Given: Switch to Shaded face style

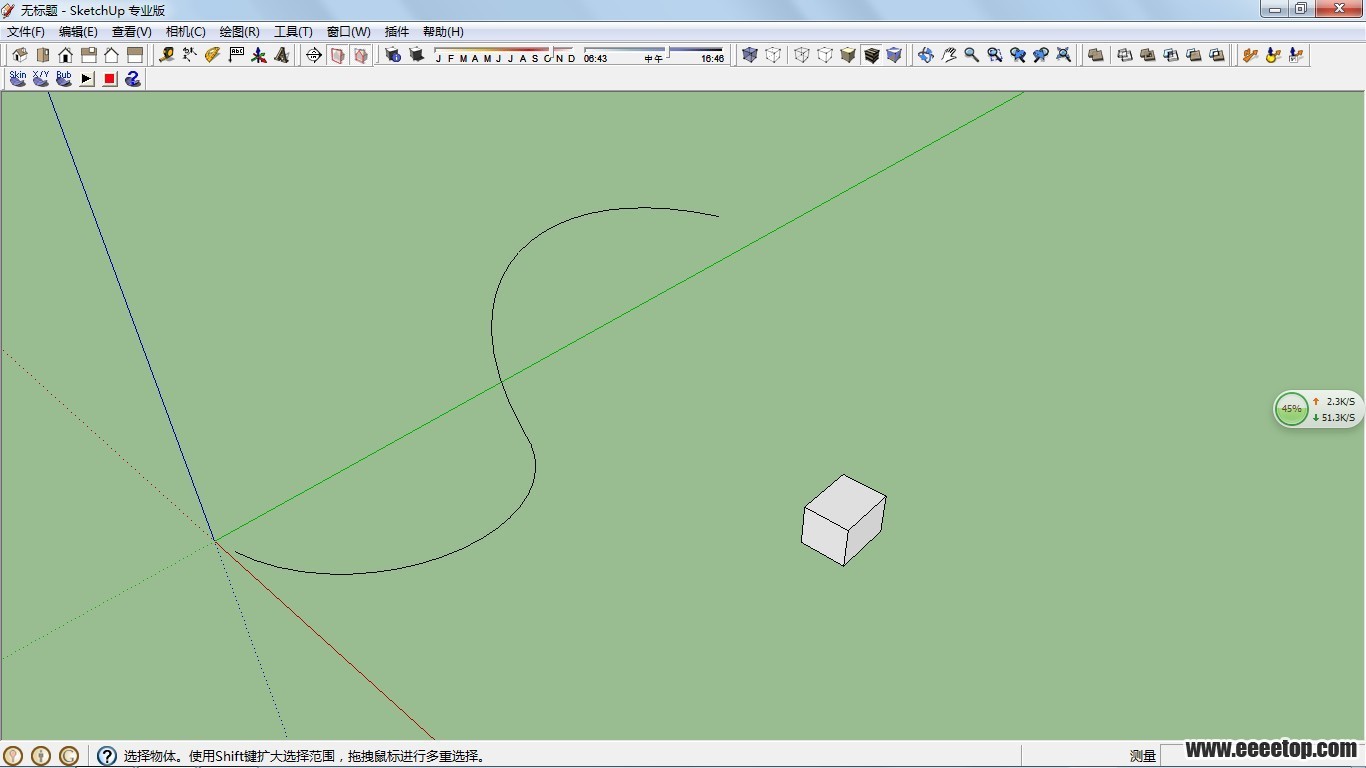Looking at the screenshot, I should (848, 55).
